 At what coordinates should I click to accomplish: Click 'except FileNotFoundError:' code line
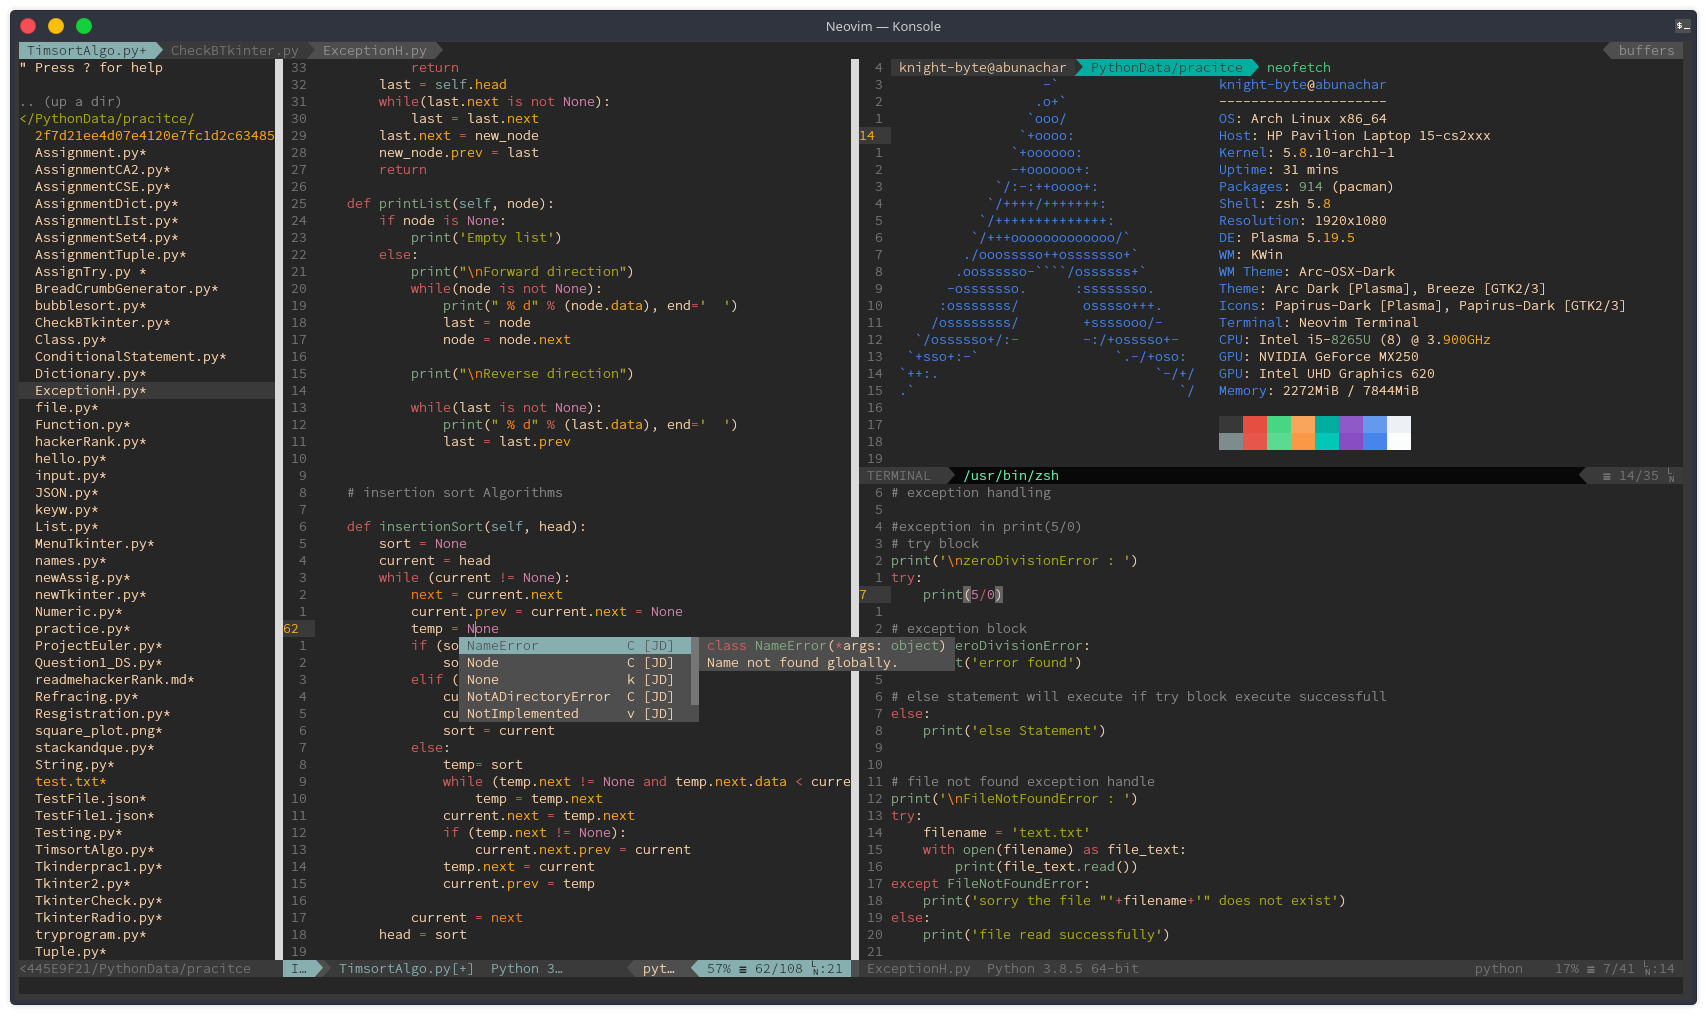(x=990, y=883)
